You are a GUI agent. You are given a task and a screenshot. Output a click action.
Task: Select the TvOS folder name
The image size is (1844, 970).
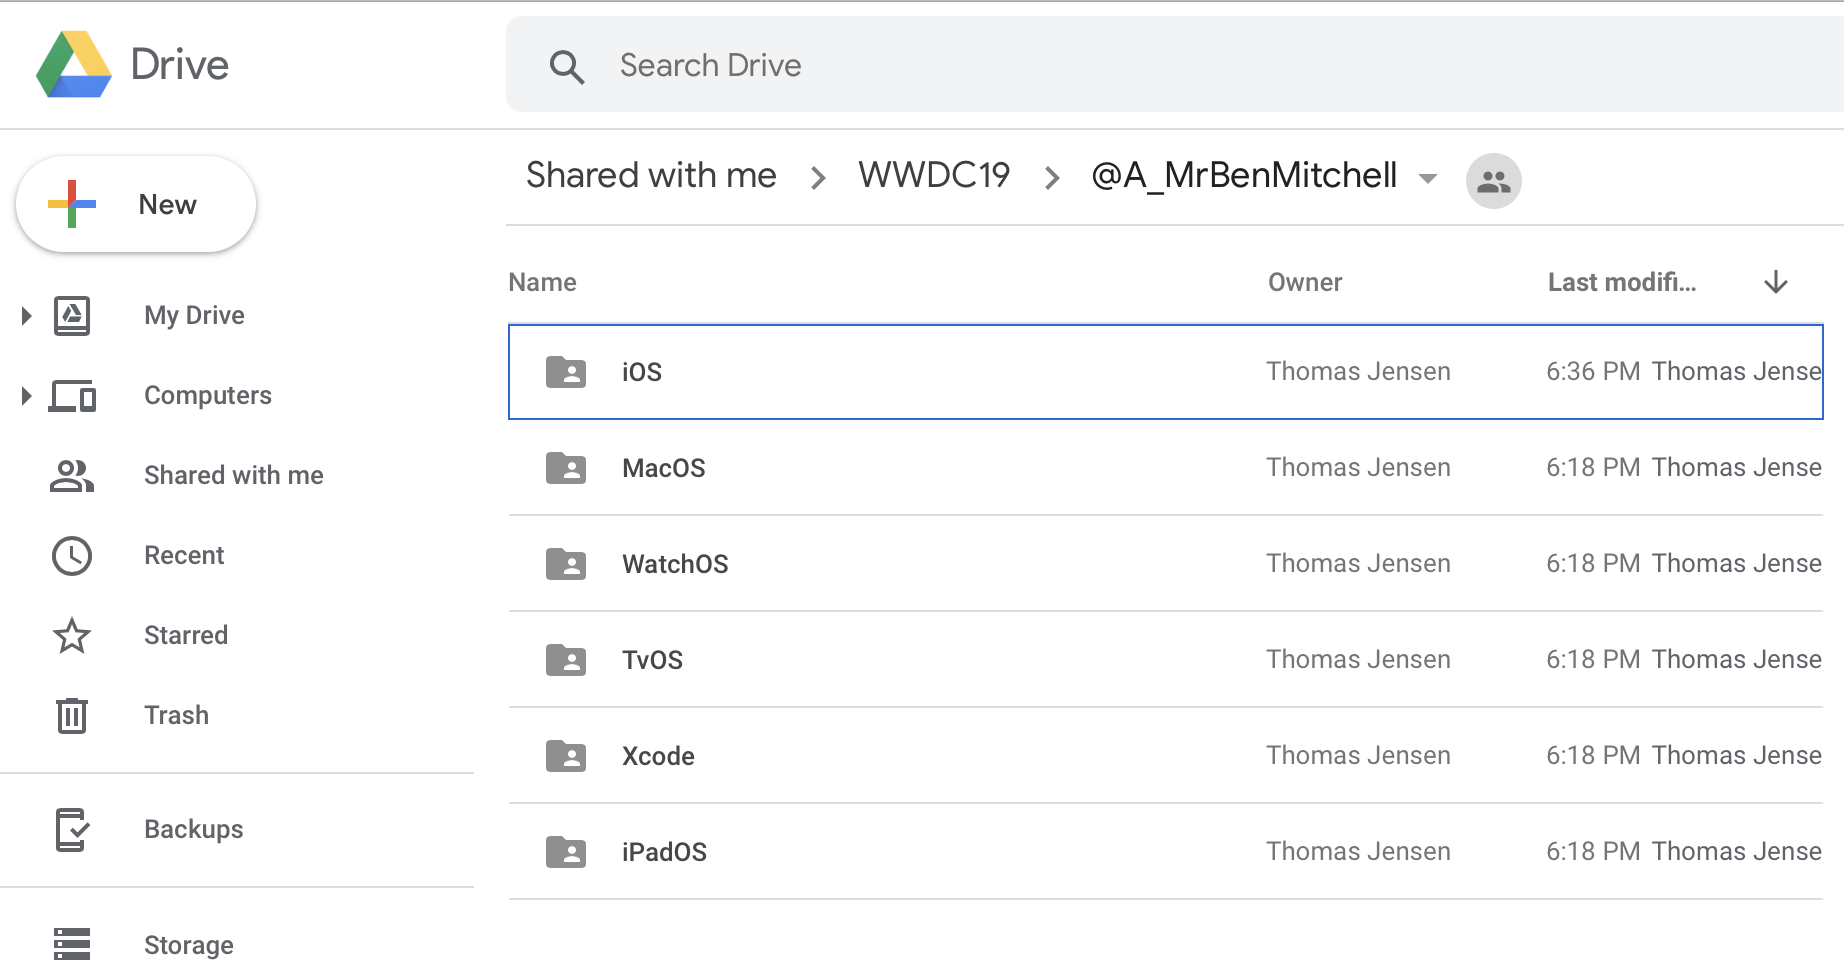click(653, 660)
